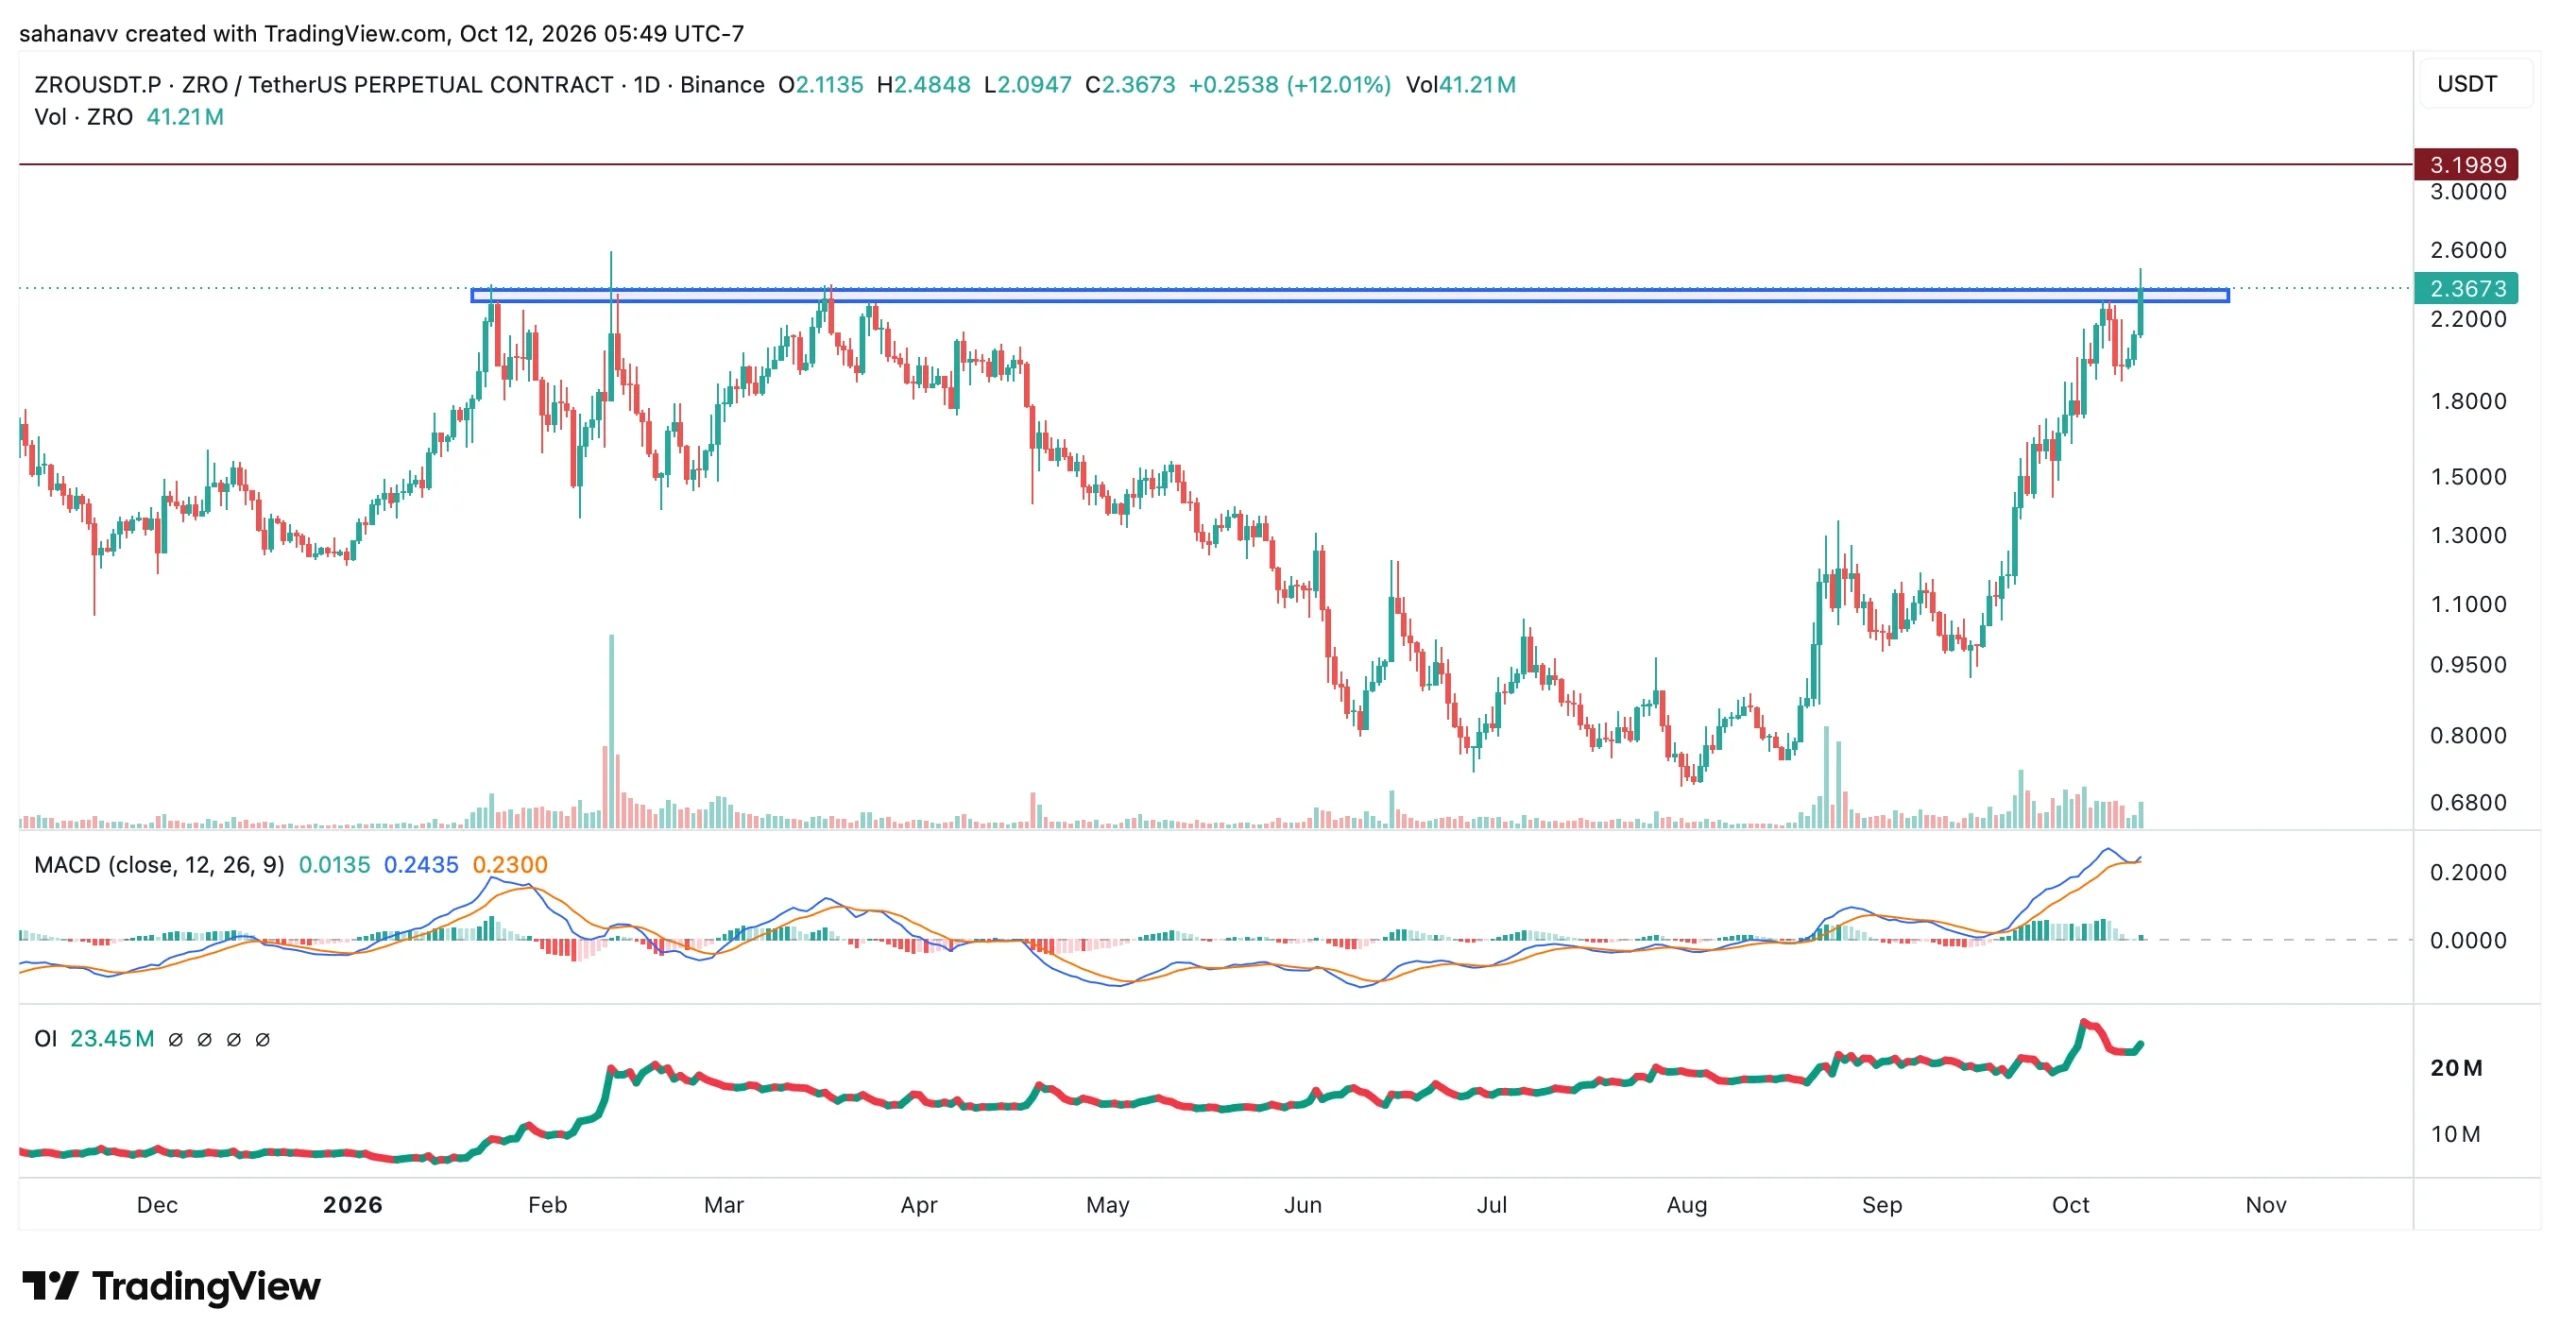Click the 2.6000 price axis label
Screen dimensions: 2560x1343
[2468, 250]
